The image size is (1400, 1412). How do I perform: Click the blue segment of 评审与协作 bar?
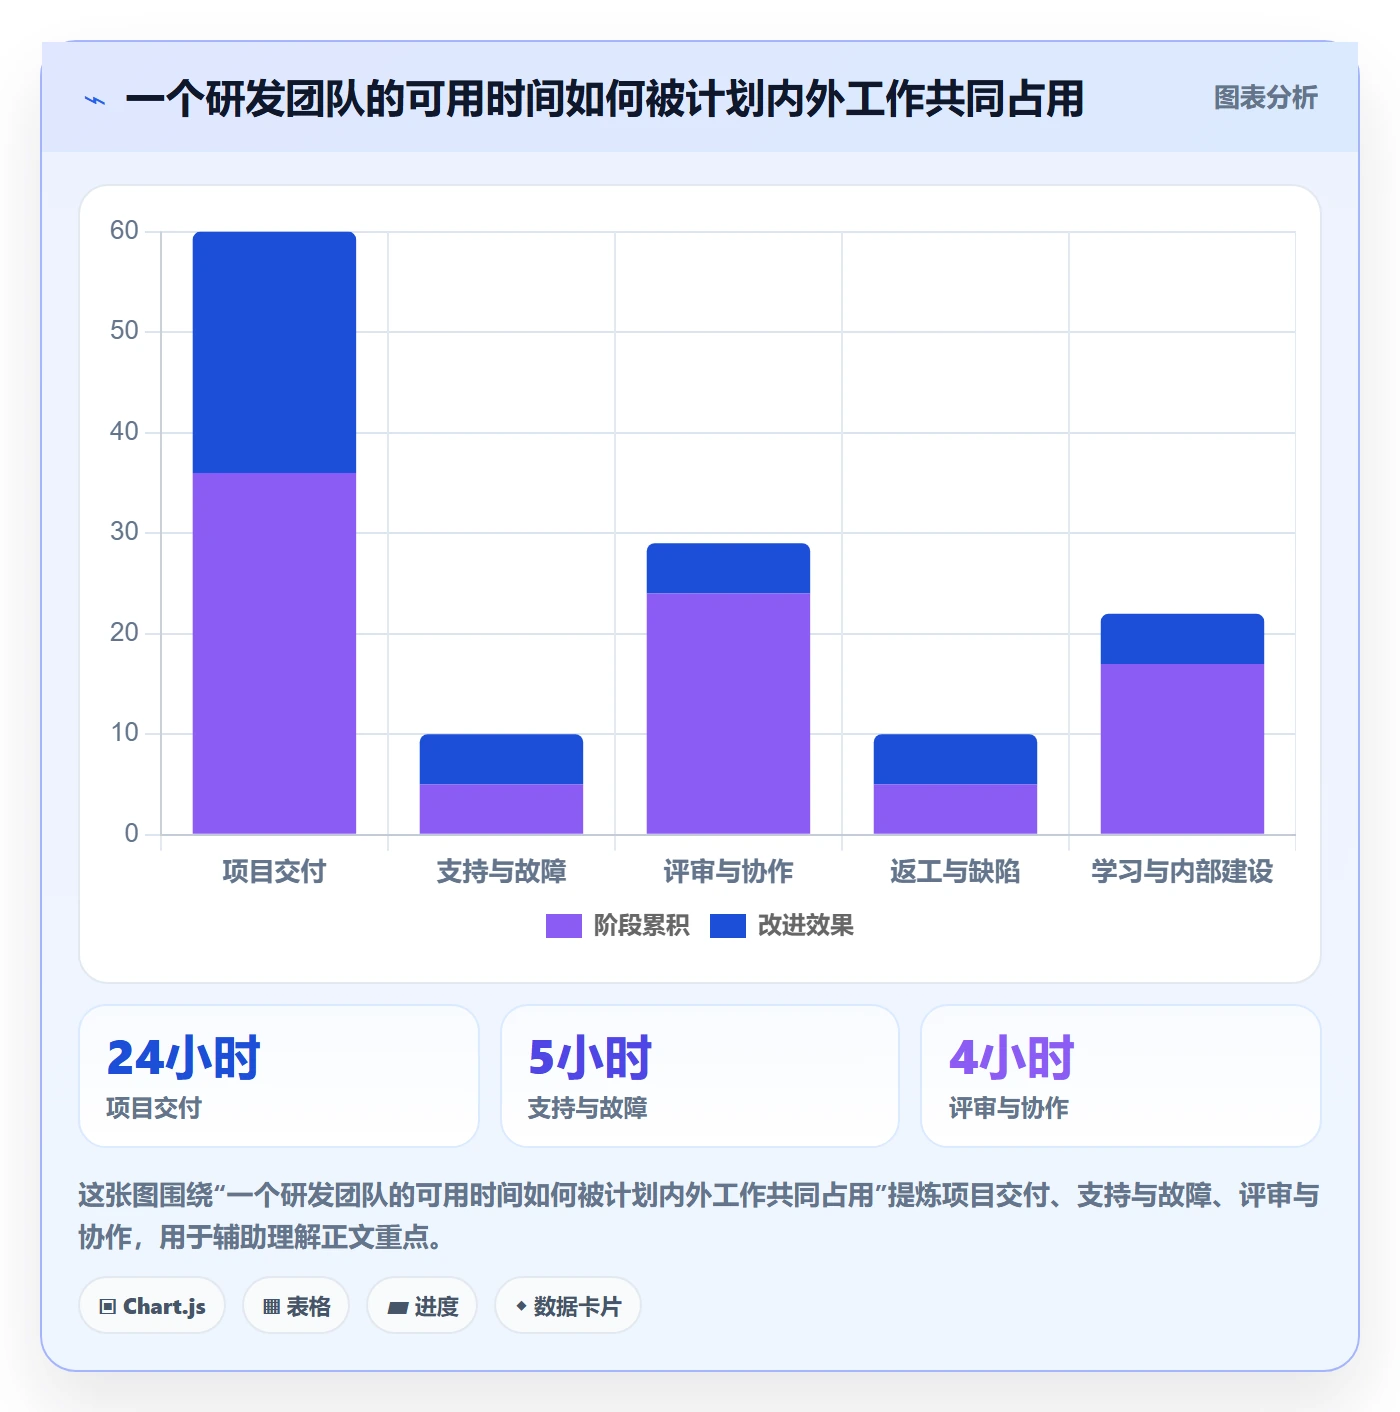[x=728, y=569]
